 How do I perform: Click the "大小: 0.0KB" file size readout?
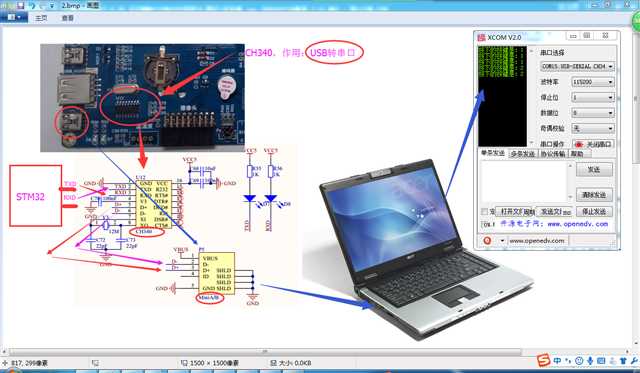[x=295, y=363]
